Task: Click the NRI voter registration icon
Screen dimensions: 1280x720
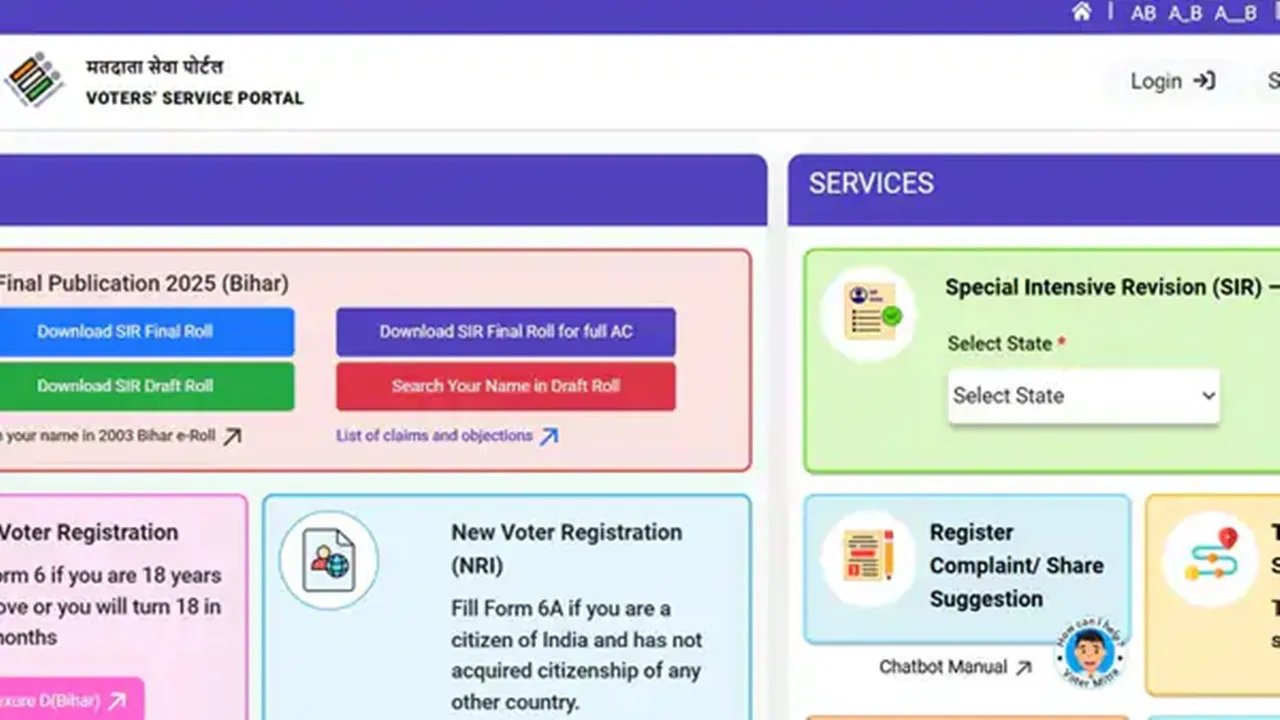Action: 328,560
